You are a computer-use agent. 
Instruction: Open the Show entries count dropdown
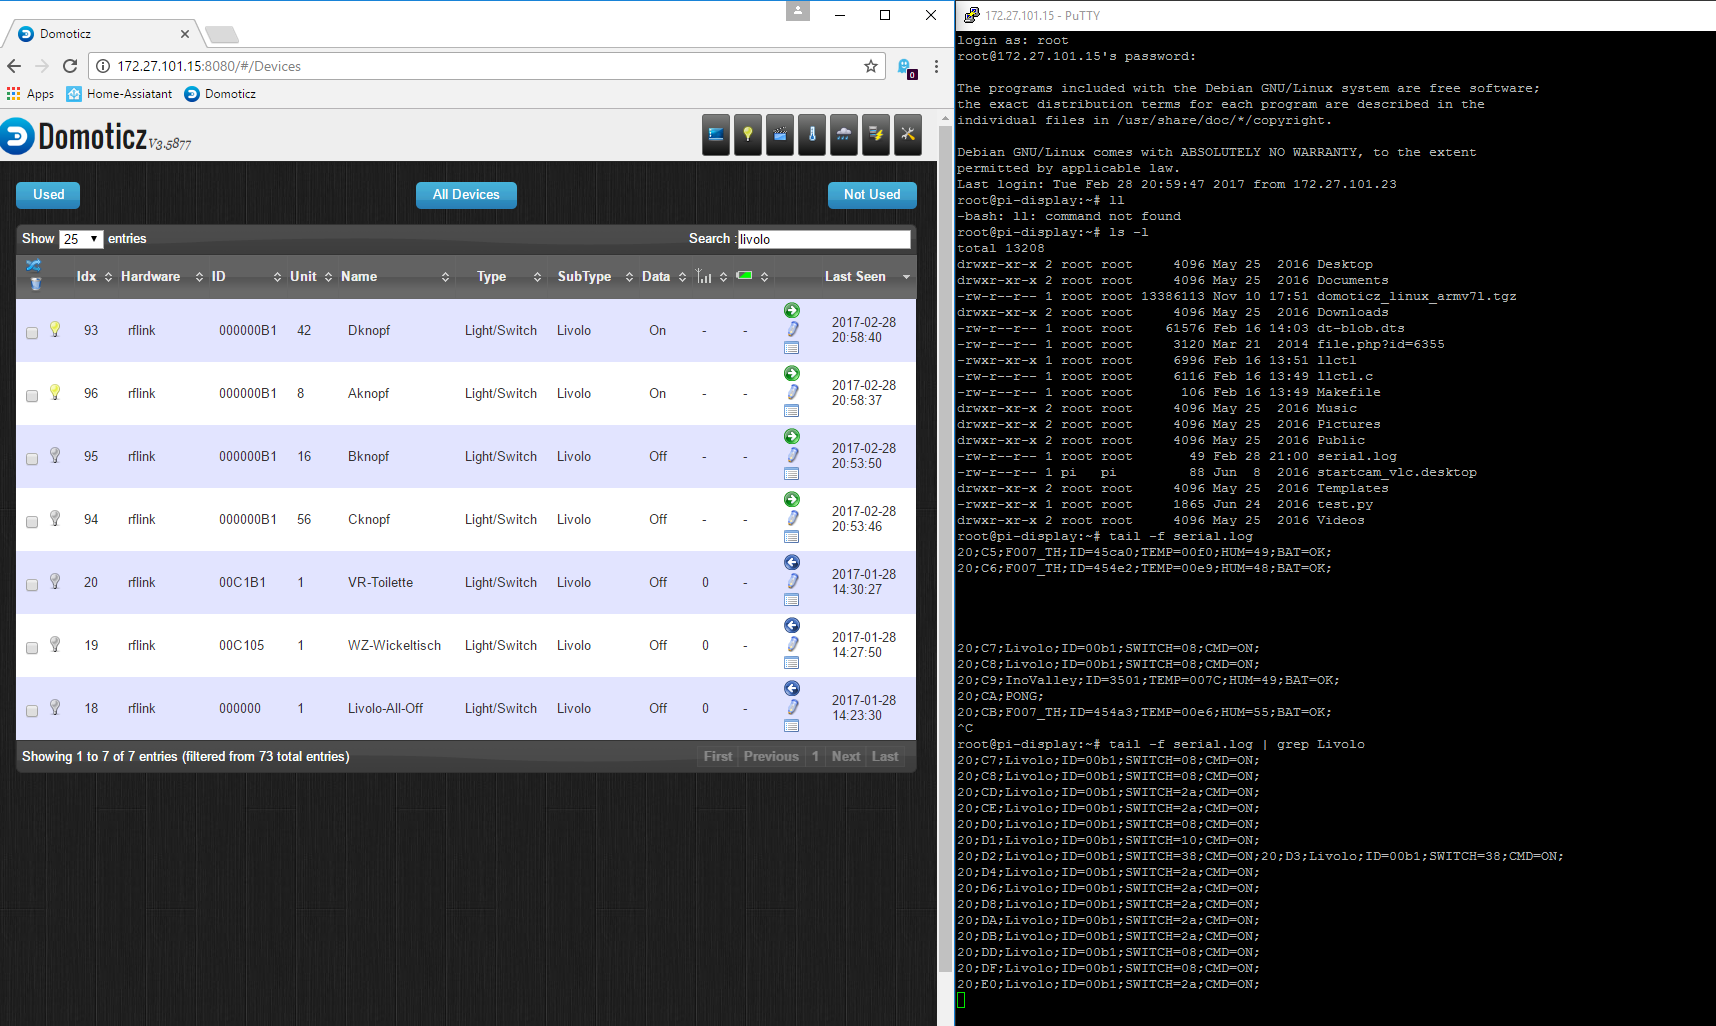(81, 239)
